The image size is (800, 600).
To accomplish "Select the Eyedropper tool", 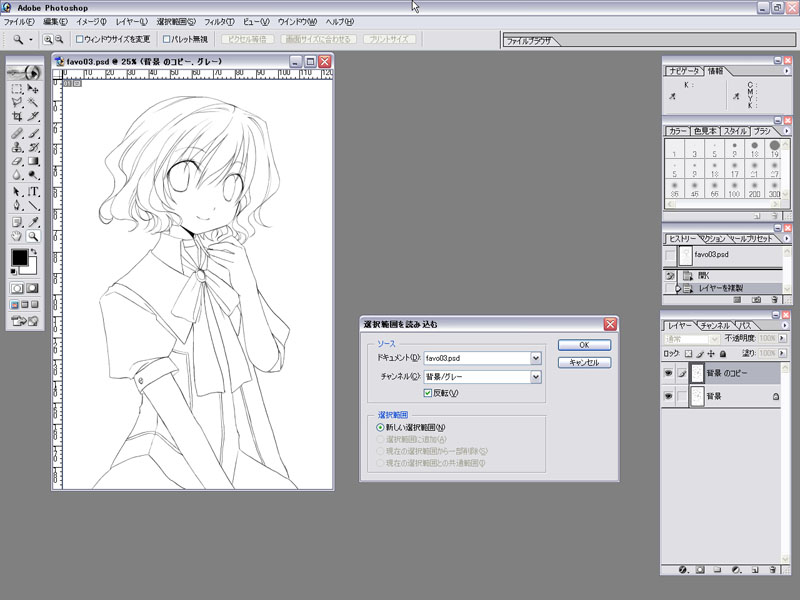I will click(x=33, y=222).
